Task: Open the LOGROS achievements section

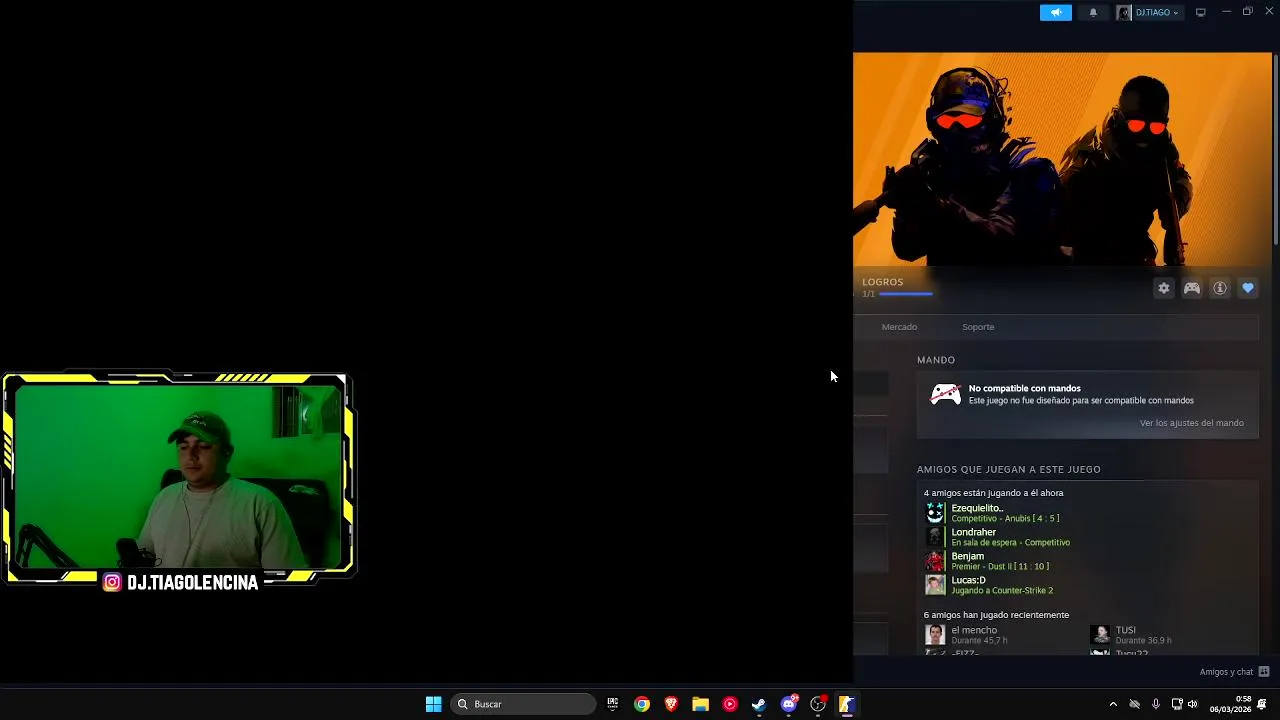Action: 883,282
